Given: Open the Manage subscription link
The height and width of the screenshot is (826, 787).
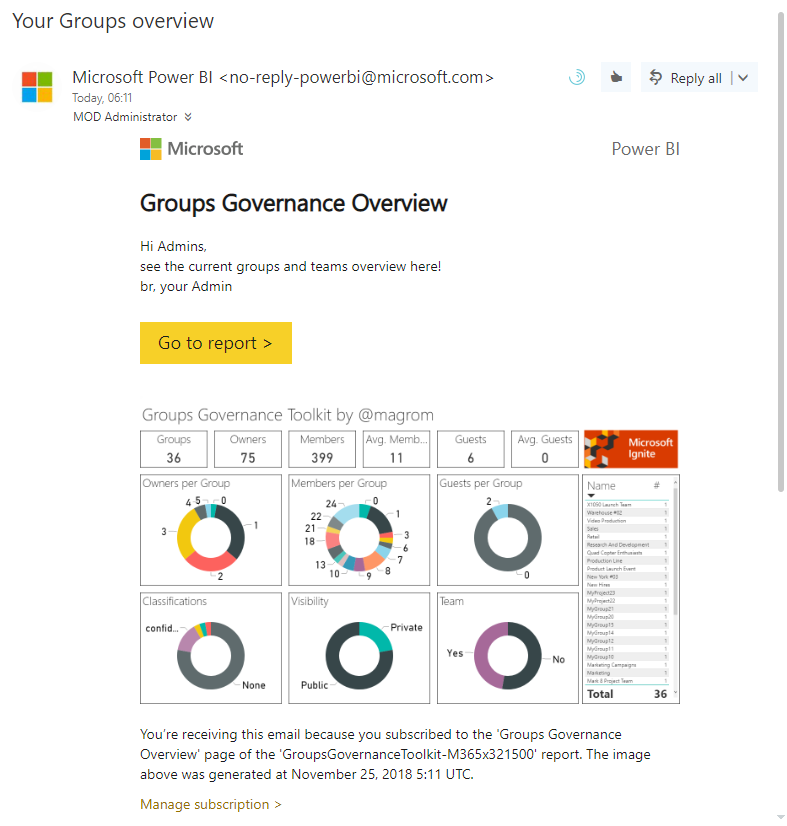Looking at the screenshot, I should pyautogui.click(x=211, y=804).
